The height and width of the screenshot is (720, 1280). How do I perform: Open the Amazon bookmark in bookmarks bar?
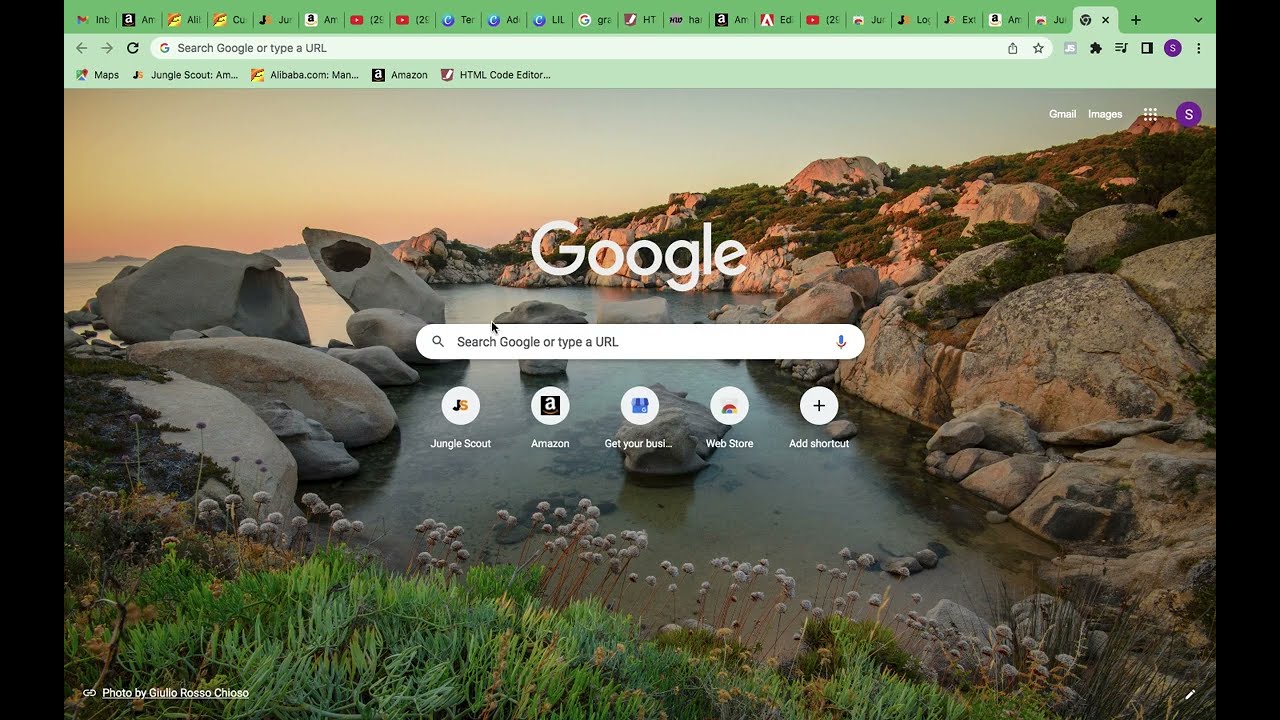[x=400, y=75]
